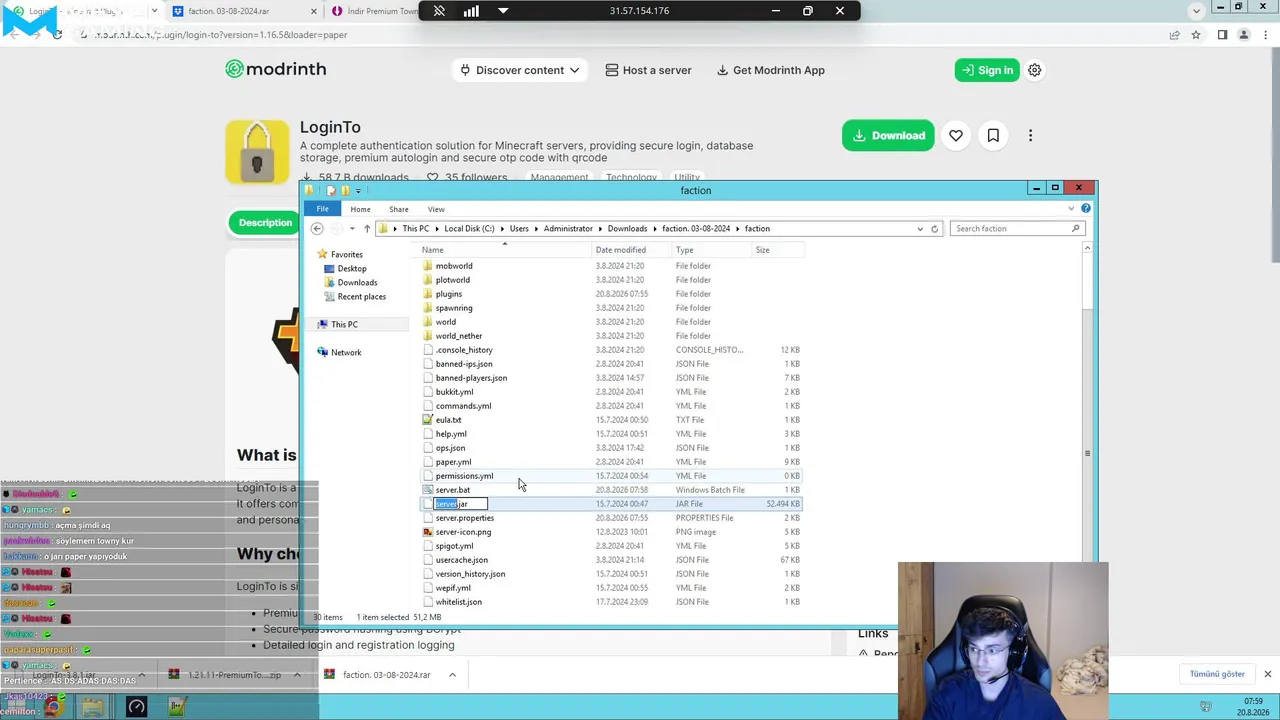The image size is (1280, 720).
Task: Open browser share icon in address bar
Action: (1174, 35)
